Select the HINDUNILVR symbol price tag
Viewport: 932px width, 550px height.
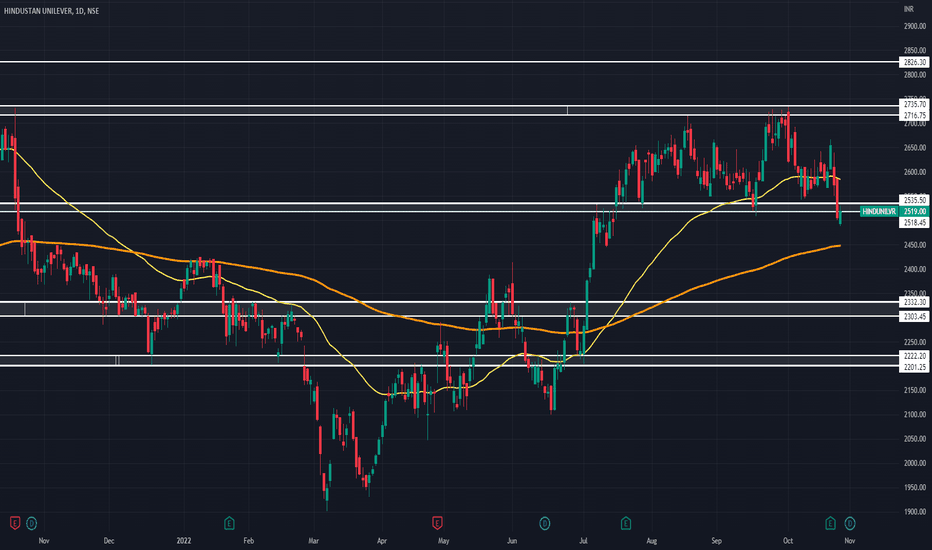(x=879, y=212)
